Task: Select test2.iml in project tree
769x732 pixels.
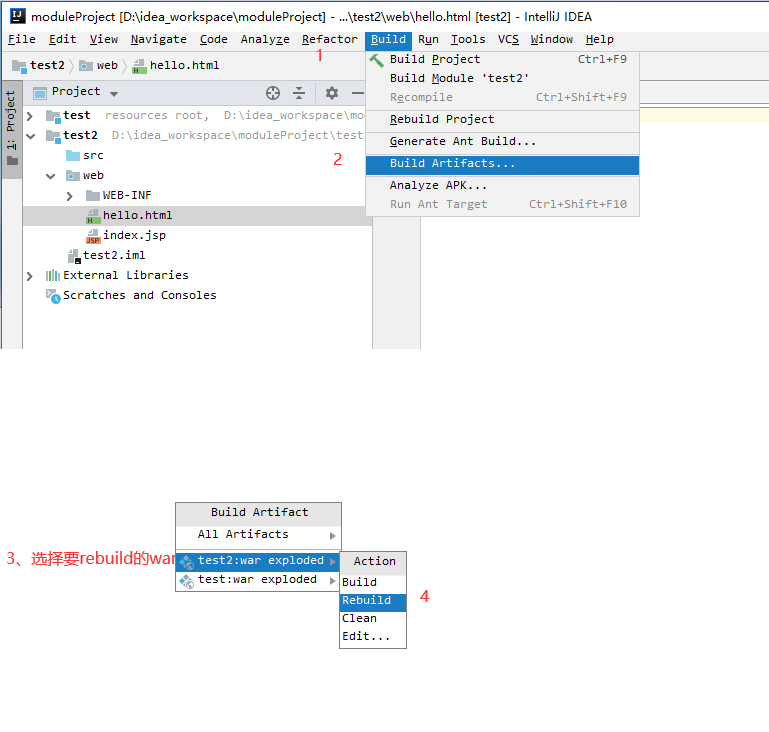Action: coord(114,256)
